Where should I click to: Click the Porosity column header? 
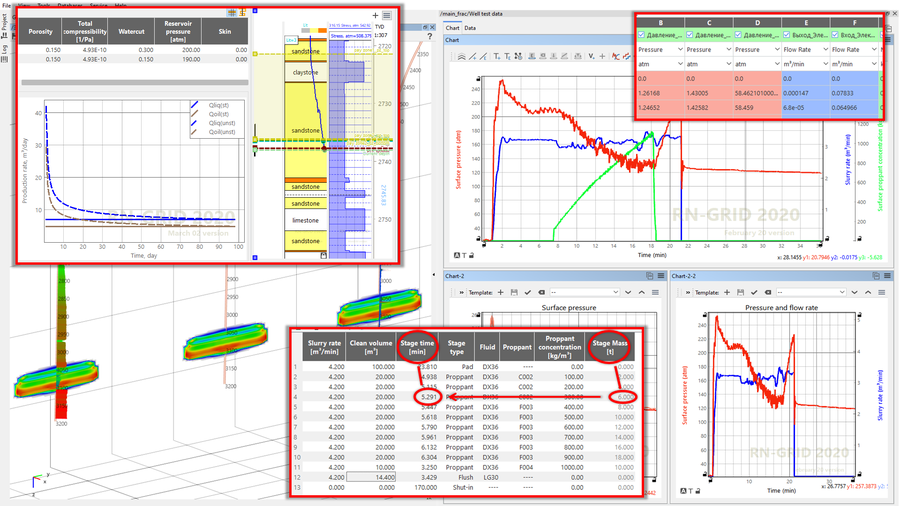tap(41, 32)
